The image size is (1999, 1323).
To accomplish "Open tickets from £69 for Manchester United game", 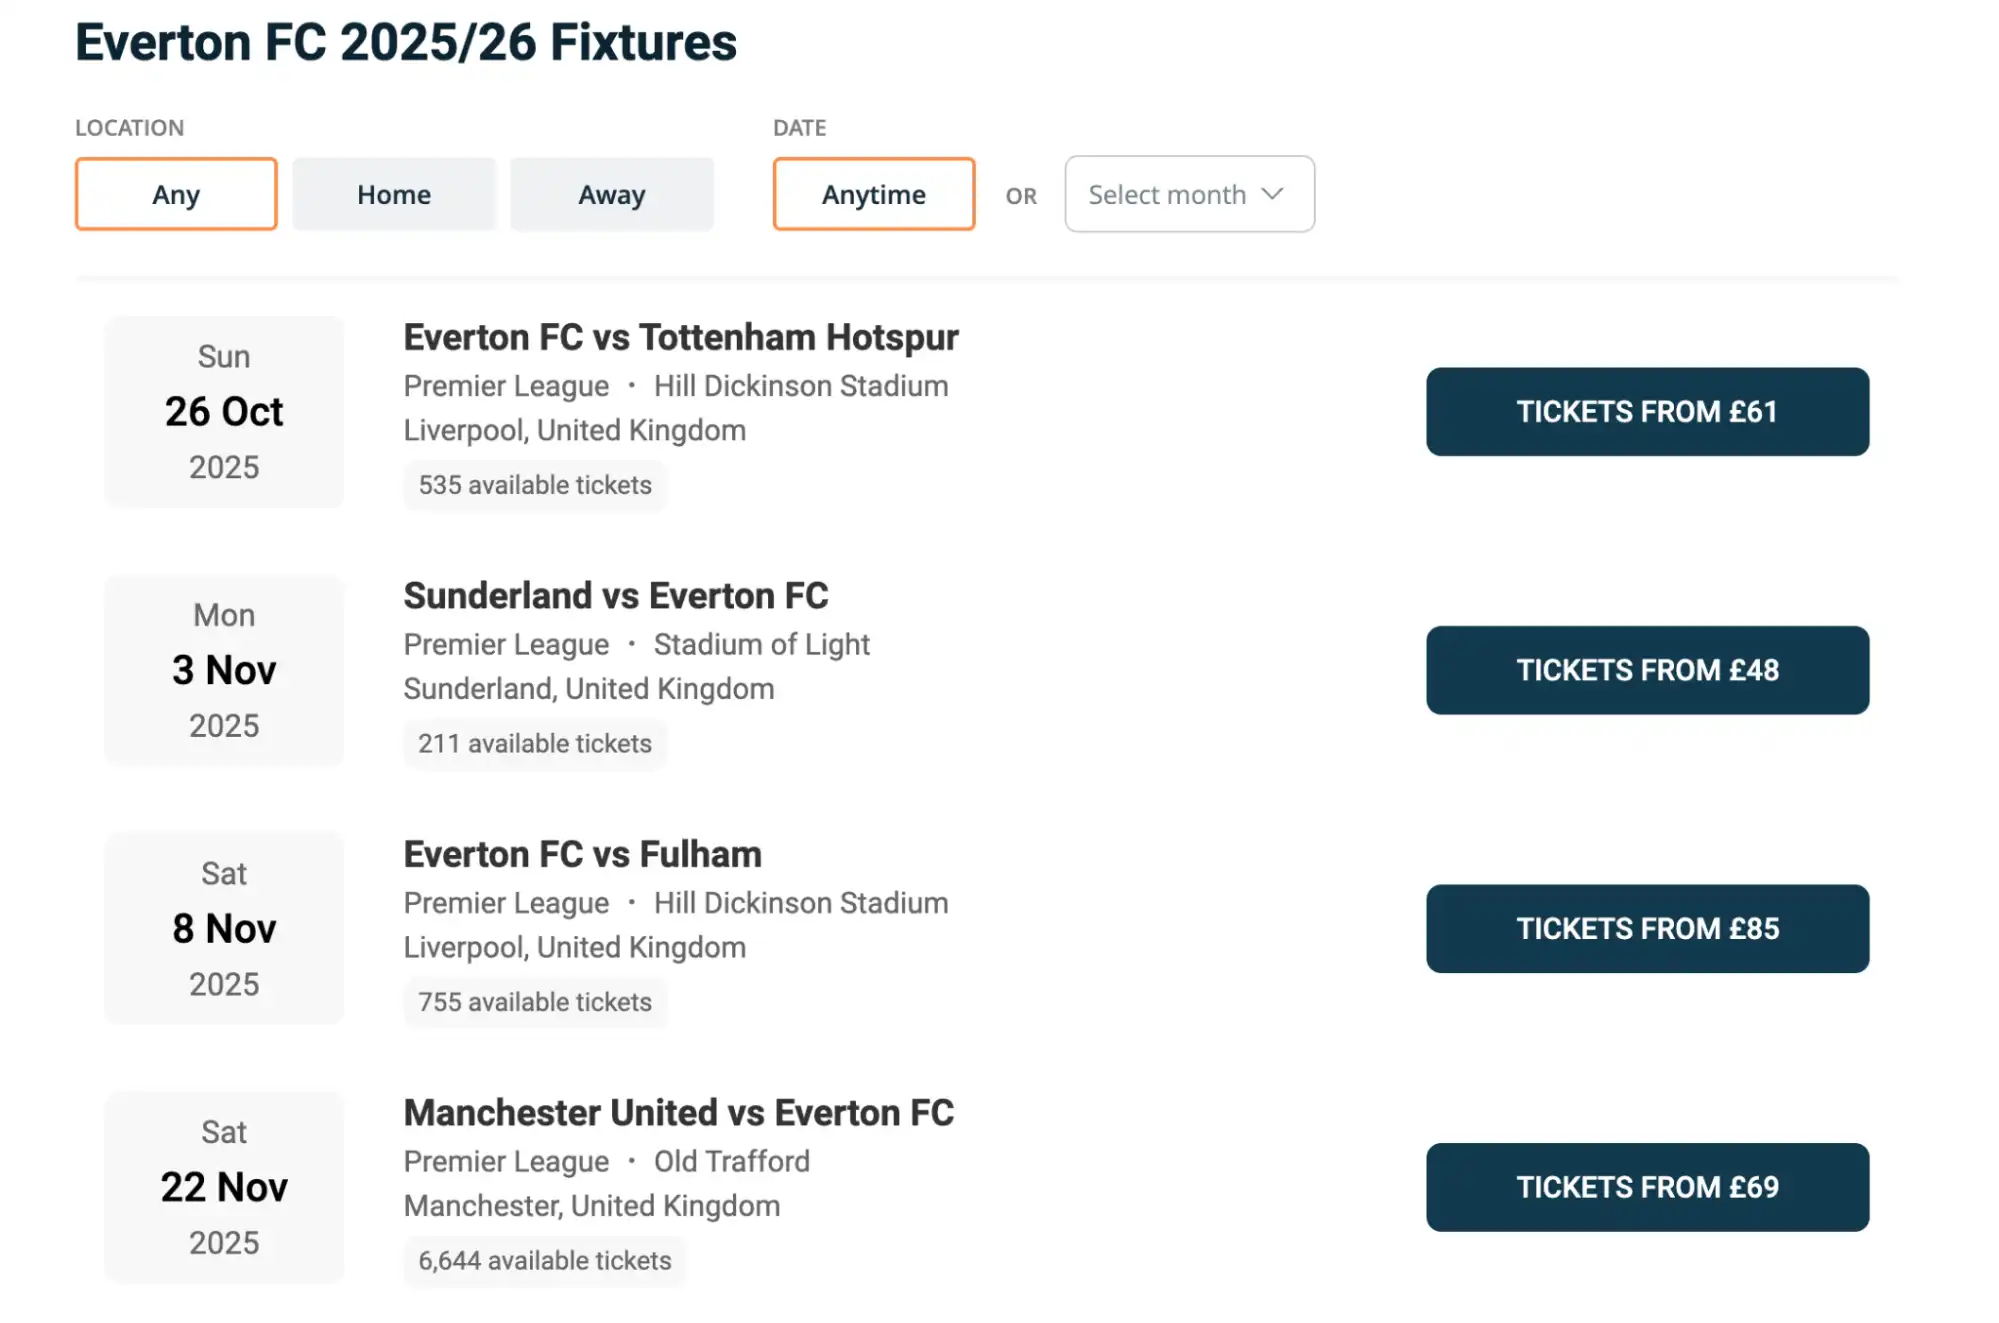I will pyautogui.click(x=1646, y=1187).
